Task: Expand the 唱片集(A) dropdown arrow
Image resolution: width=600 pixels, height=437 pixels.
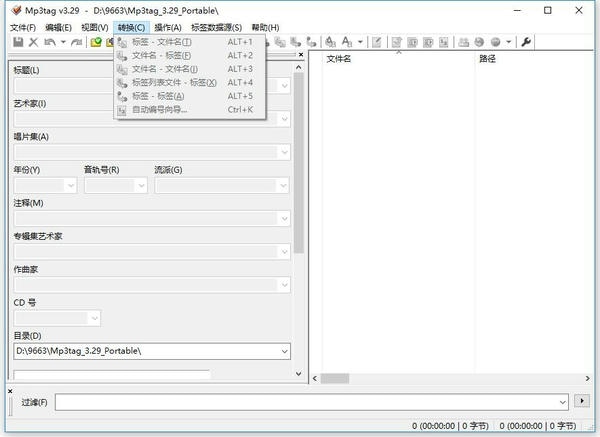Action: coord(284,152)
